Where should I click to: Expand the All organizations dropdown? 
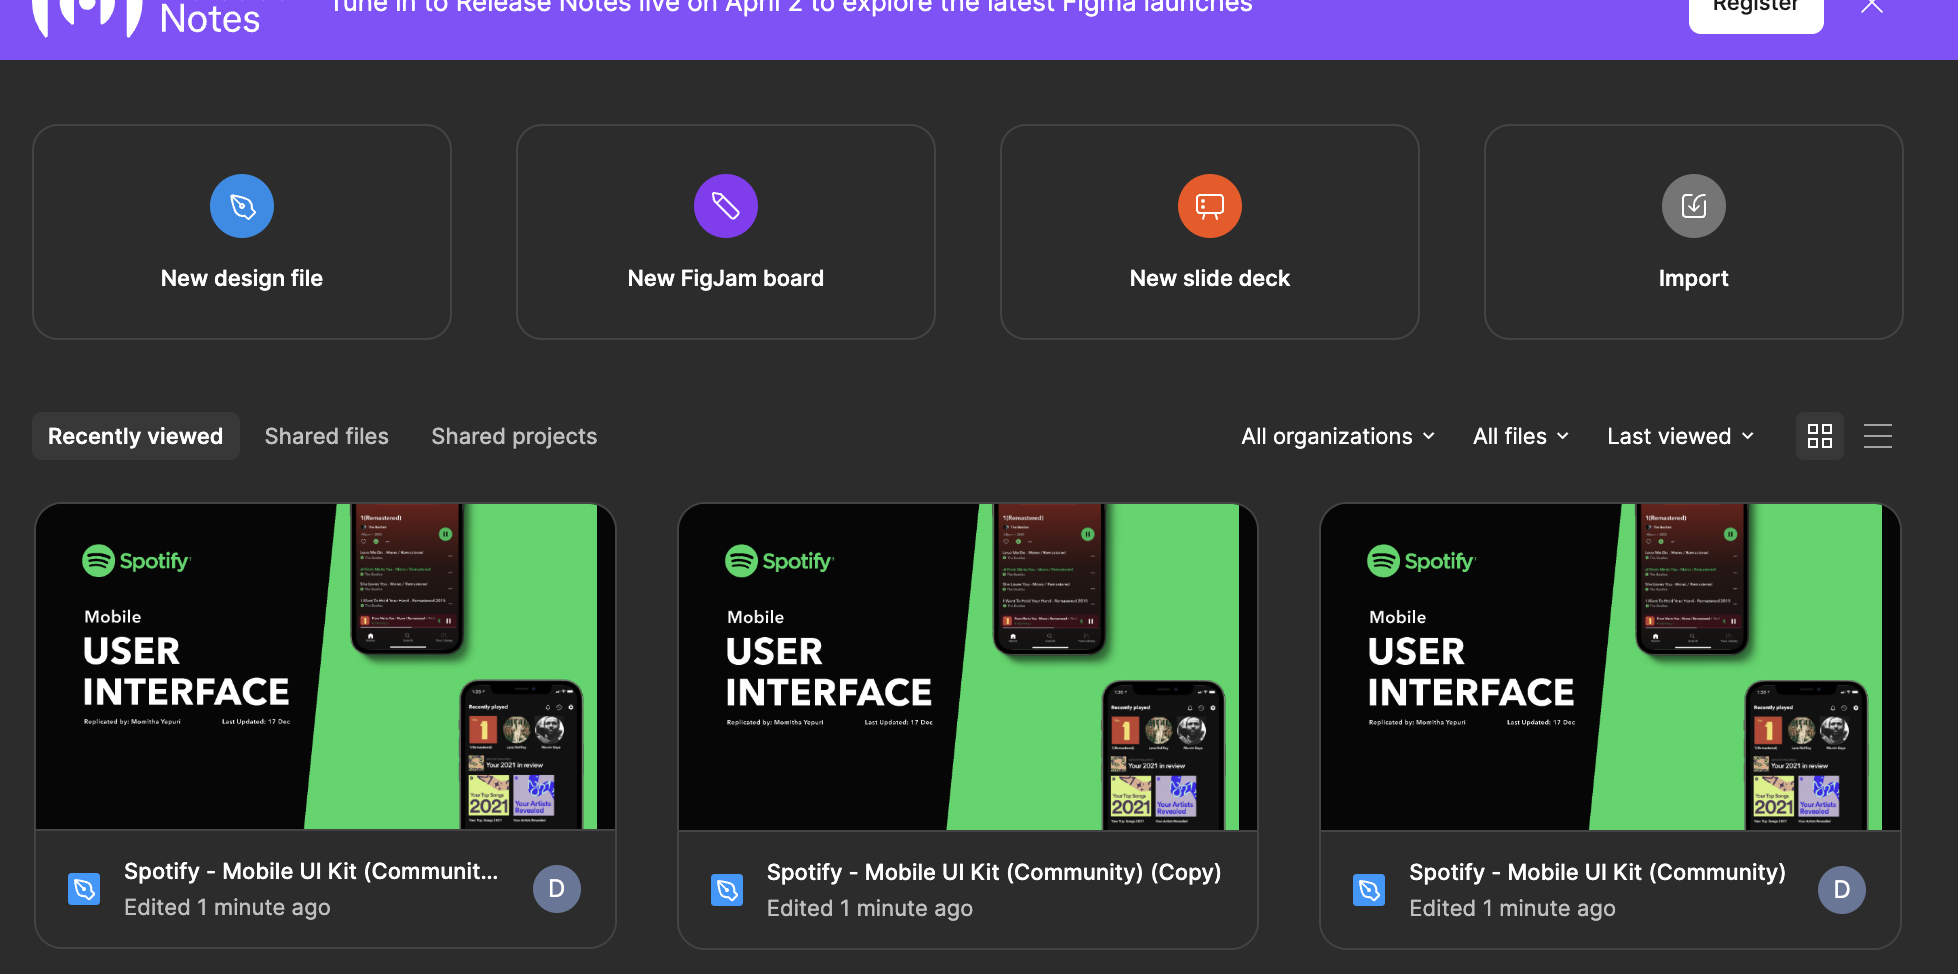[1338, 436]
